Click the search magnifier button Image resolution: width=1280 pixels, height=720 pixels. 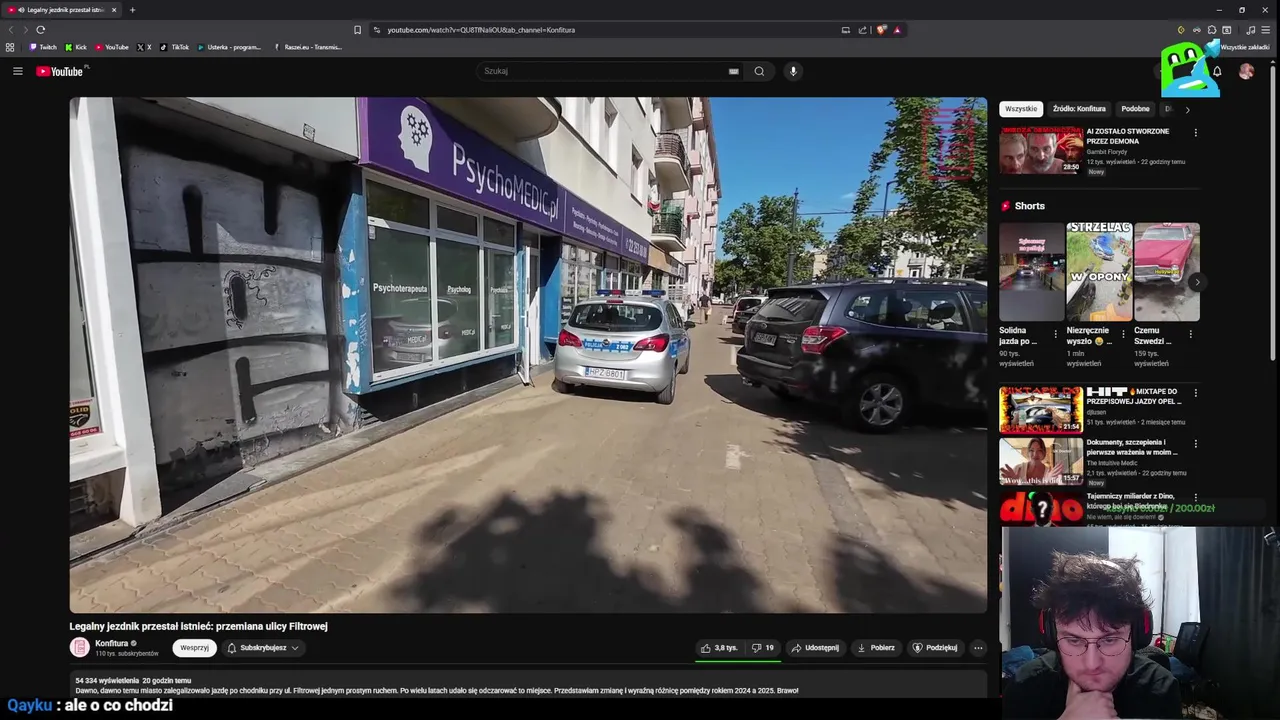click(x=759, y=71)
